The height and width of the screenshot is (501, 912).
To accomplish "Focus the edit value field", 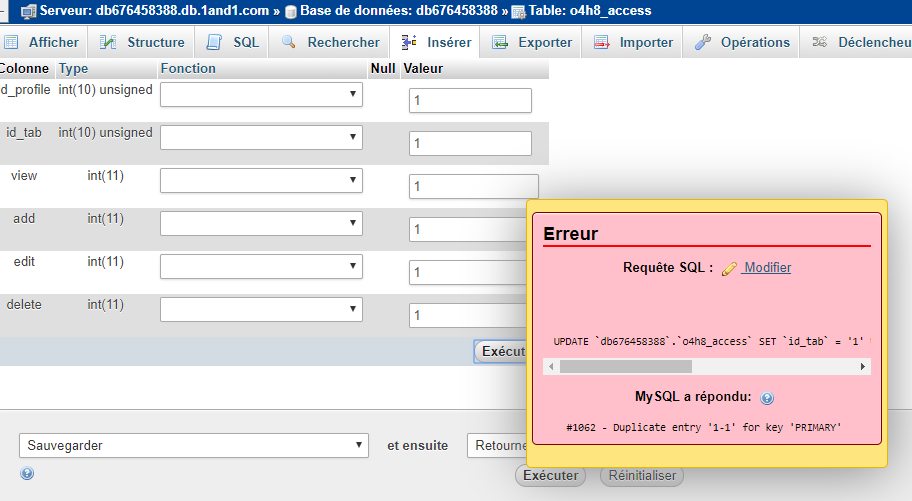I will [468, 273].
